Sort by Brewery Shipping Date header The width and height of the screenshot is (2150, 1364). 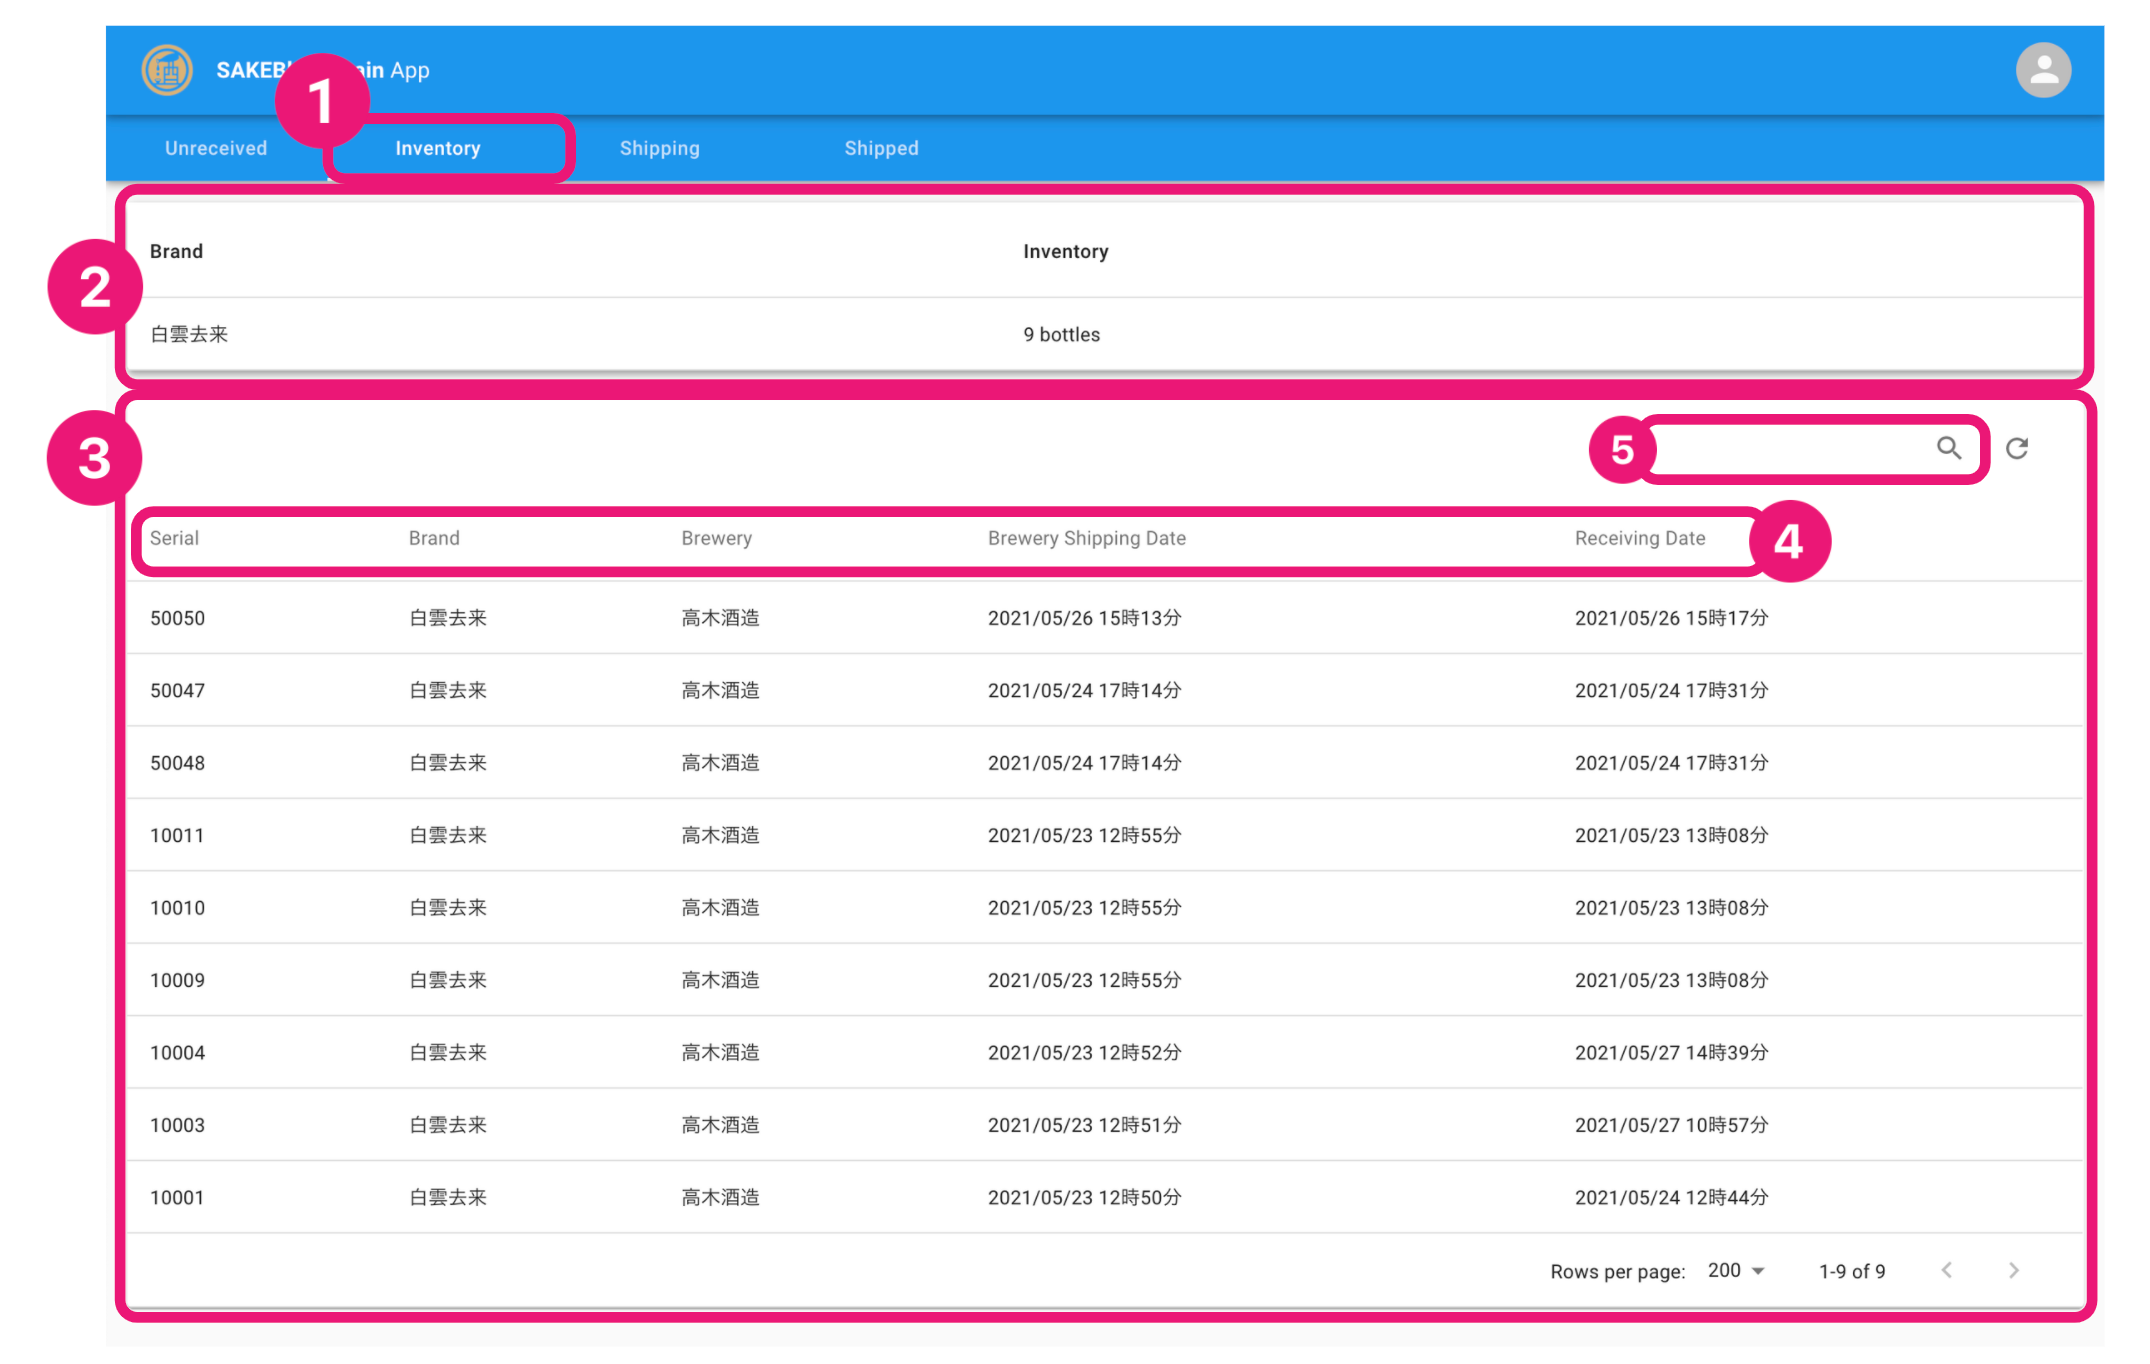coord(1086,538)
